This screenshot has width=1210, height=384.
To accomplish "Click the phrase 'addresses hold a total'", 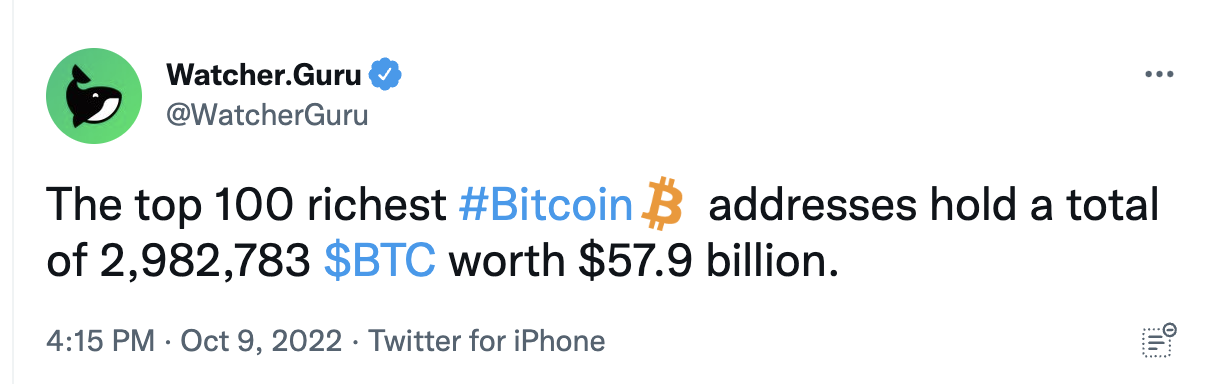I will tap(934, 206).
